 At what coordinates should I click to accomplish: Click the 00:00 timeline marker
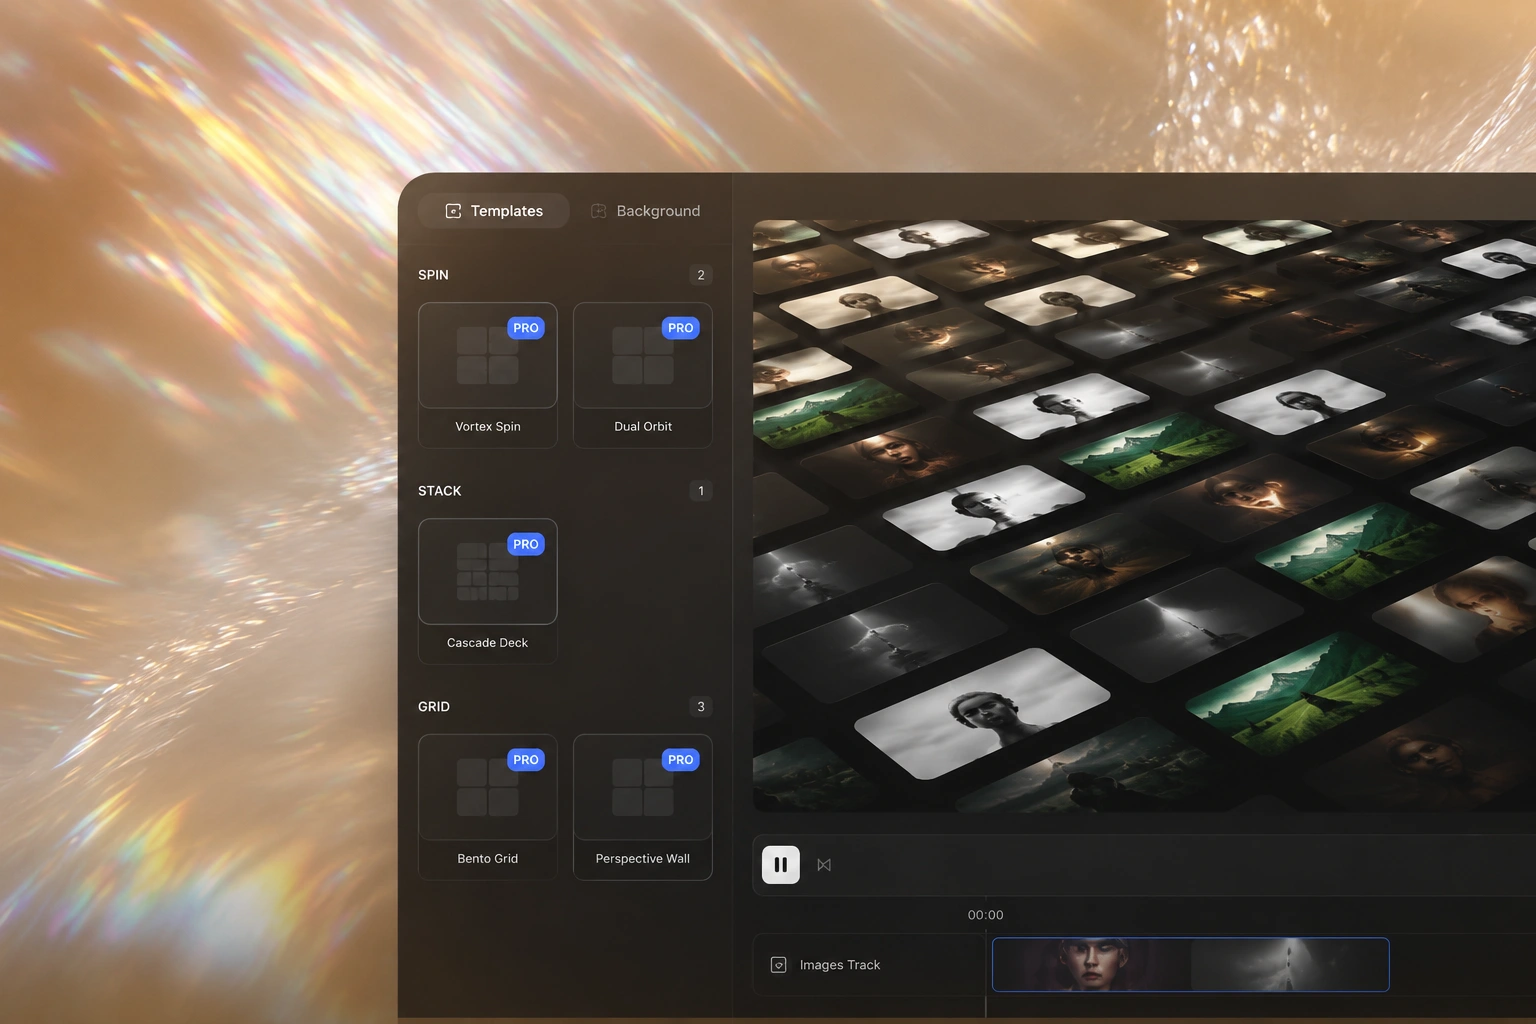(985, 915)
